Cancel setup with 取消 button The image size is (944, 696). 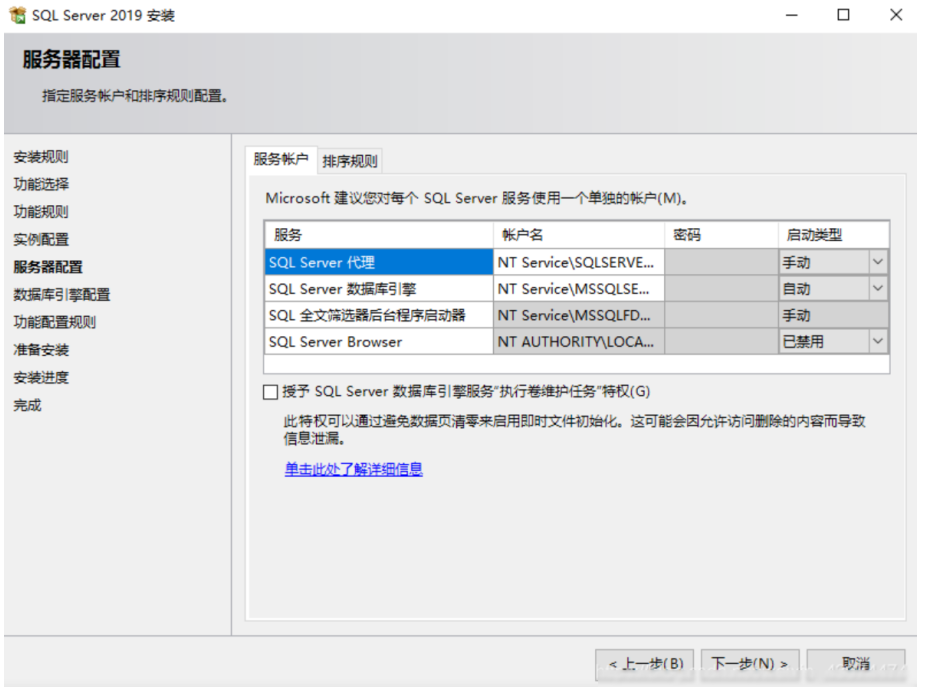(x=856, y=664)
